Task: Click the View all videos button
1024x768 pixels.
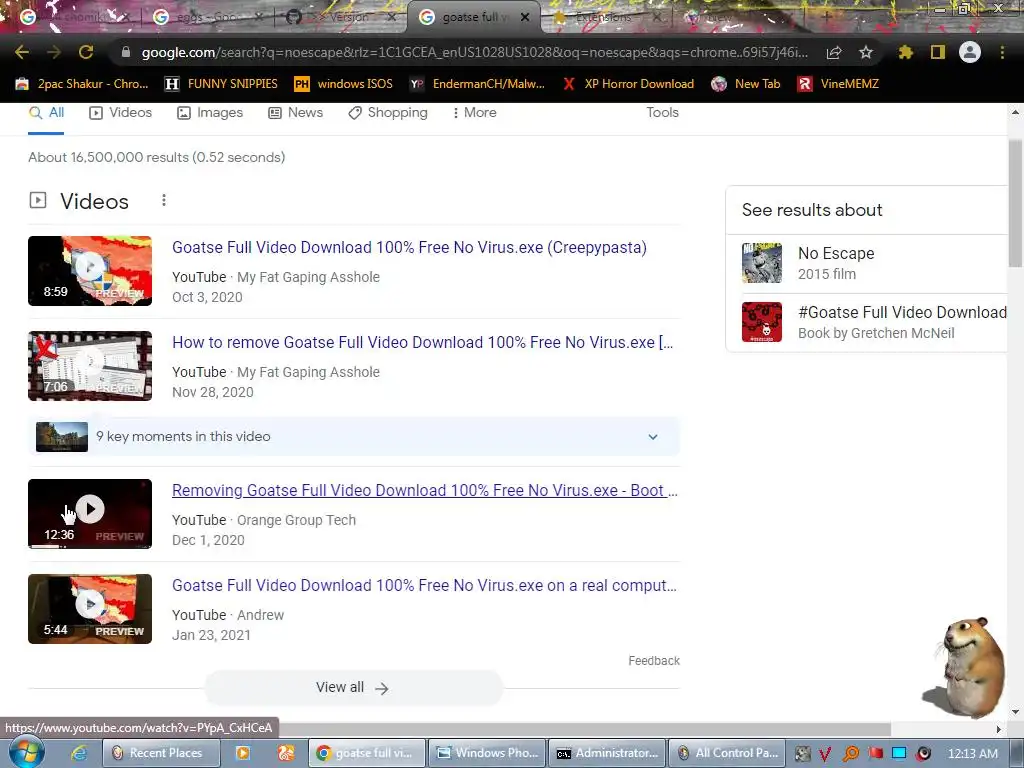Action: coord(353,688)
